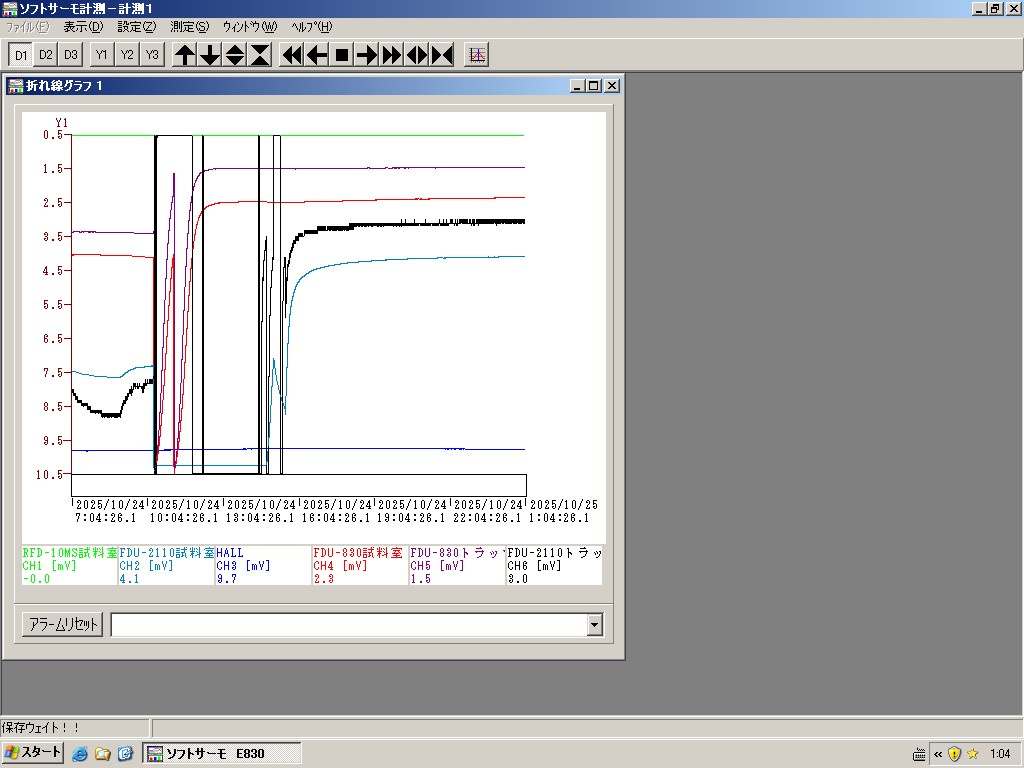Screen dimensions: 1024x768
Task: Expand the 設定(Z) settings menu
Action: click(136, 27)
